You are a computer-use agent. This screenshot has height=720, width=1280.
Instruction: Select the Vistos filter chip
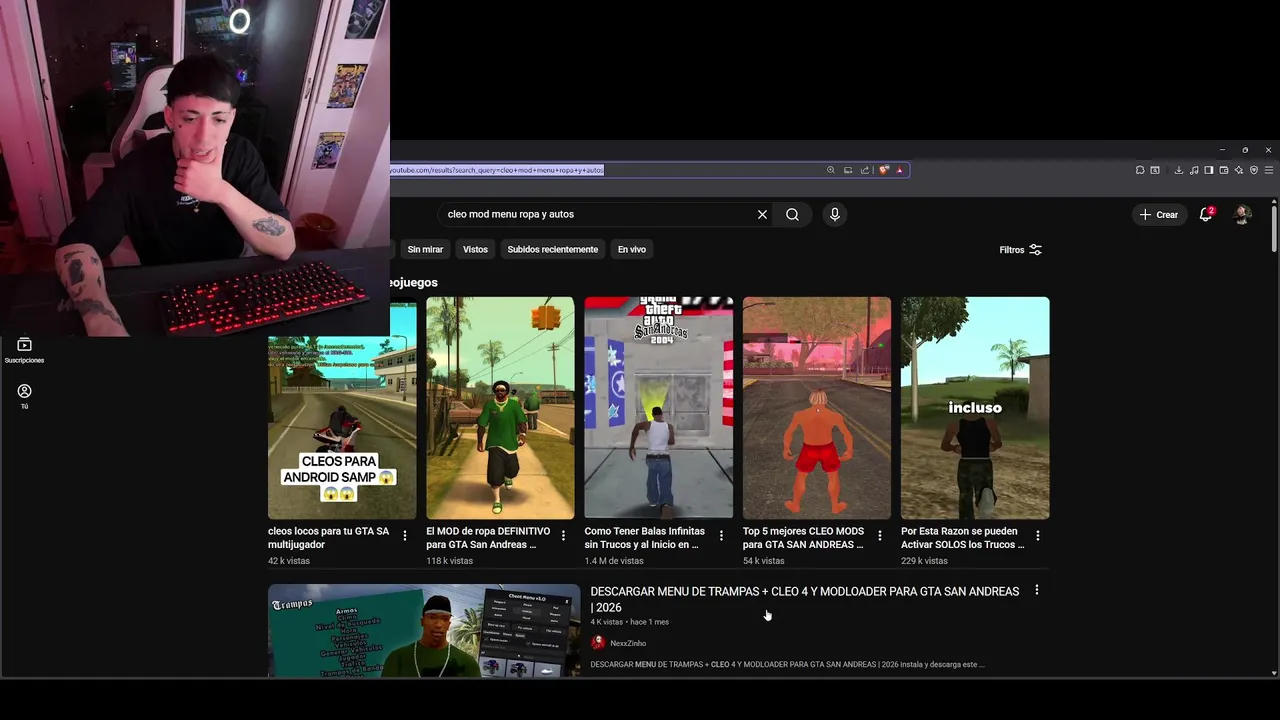pyautogui.click(x=475, y=250)
